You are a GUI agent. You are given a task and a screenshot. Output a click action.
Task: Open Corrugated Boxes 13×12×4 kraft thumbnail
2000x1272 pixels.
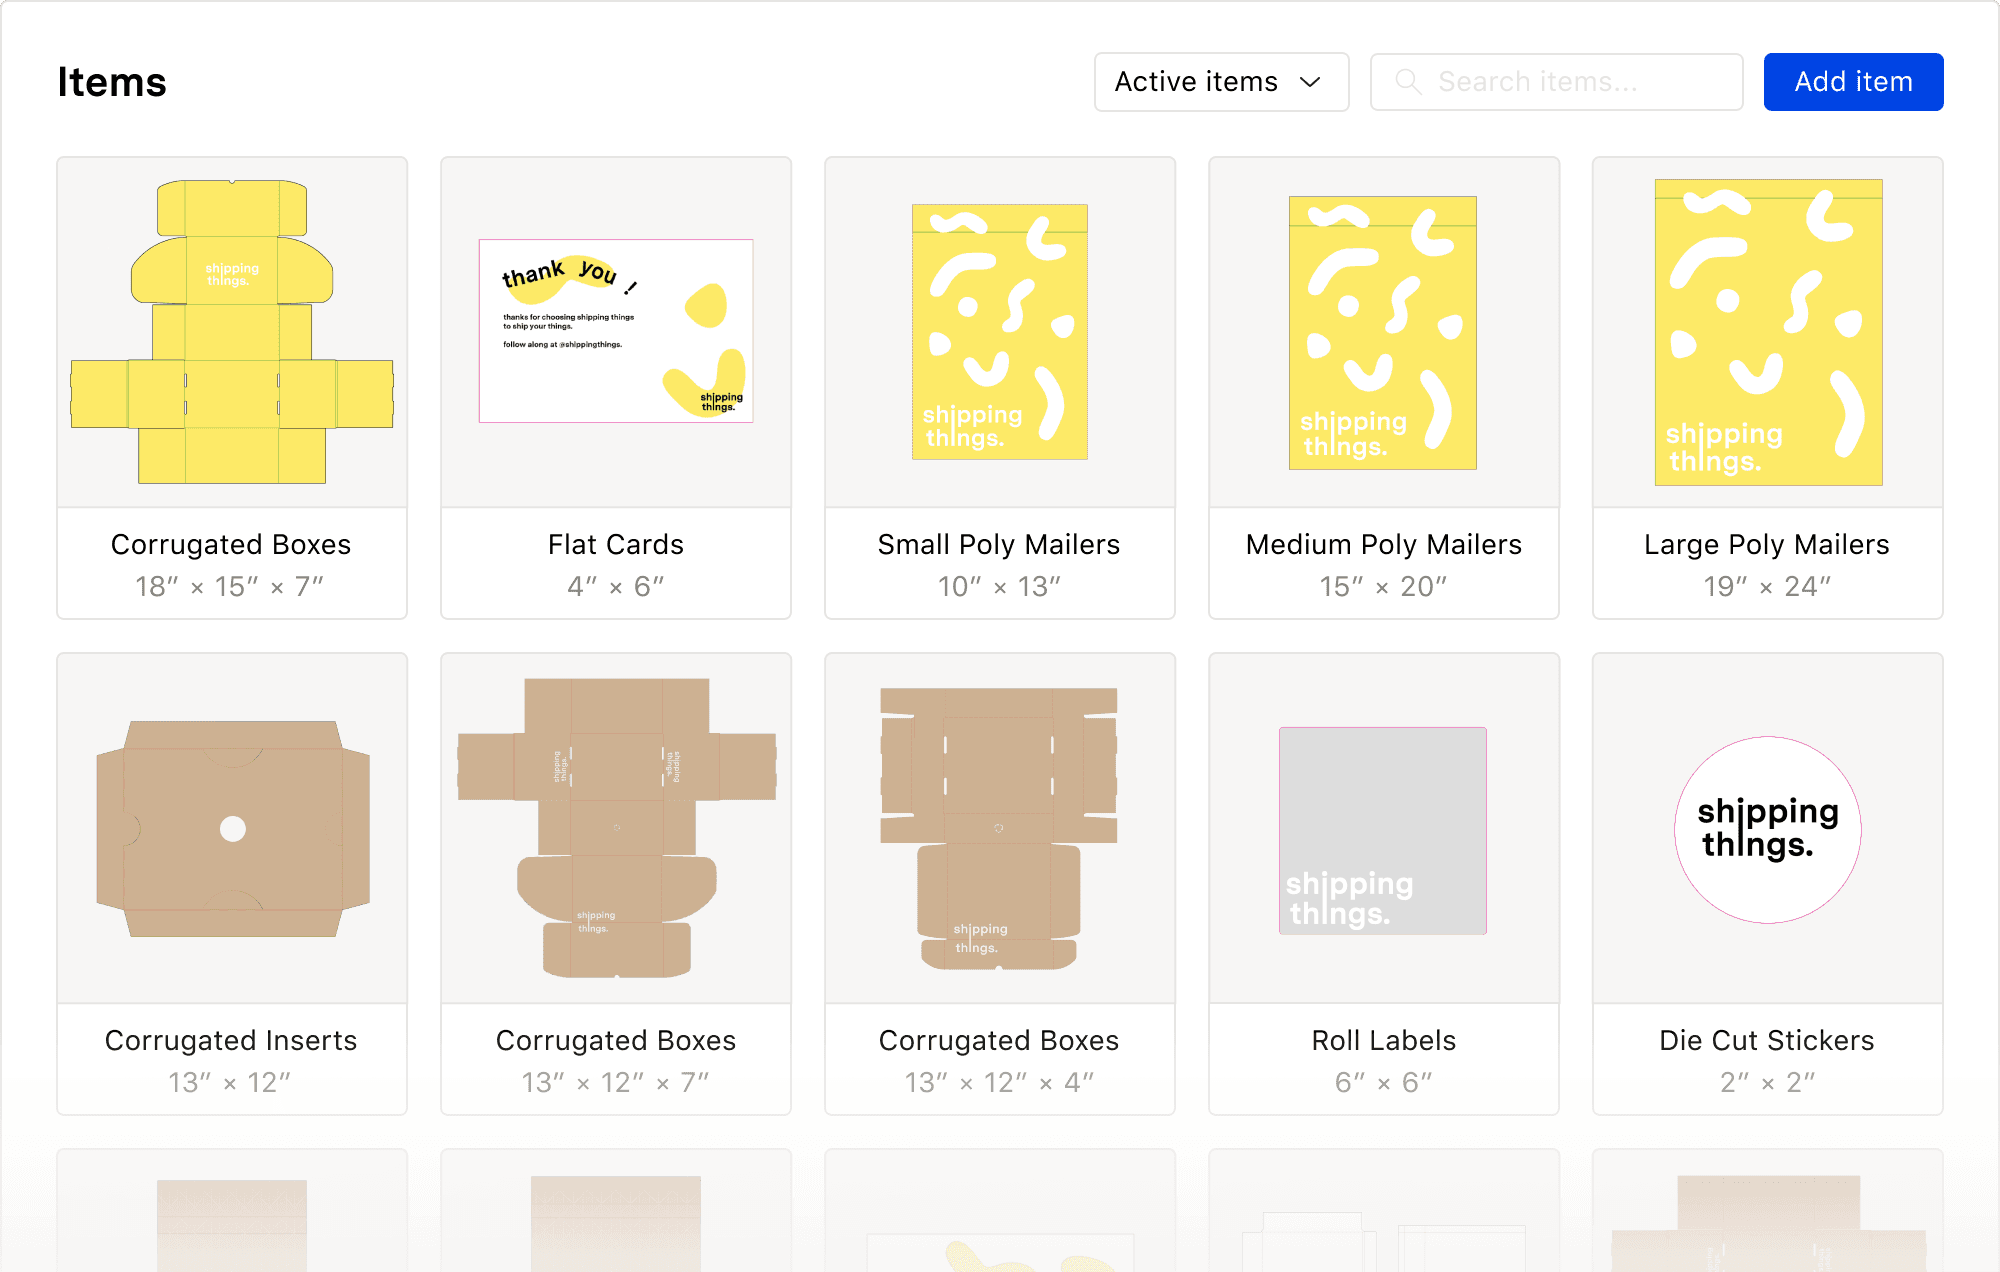pos(999,828)
